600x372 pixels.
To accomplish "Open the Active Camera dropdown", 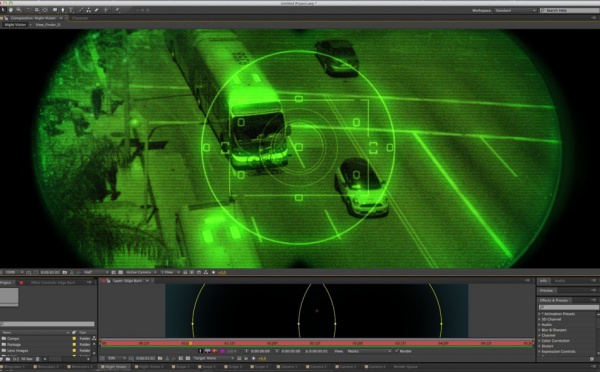I will point(141,272).
